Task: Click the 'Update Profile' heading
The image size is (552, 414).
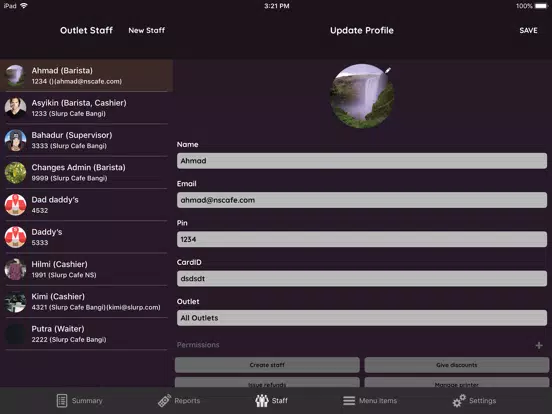Action: pyautogui.click(x=362, y=30)
